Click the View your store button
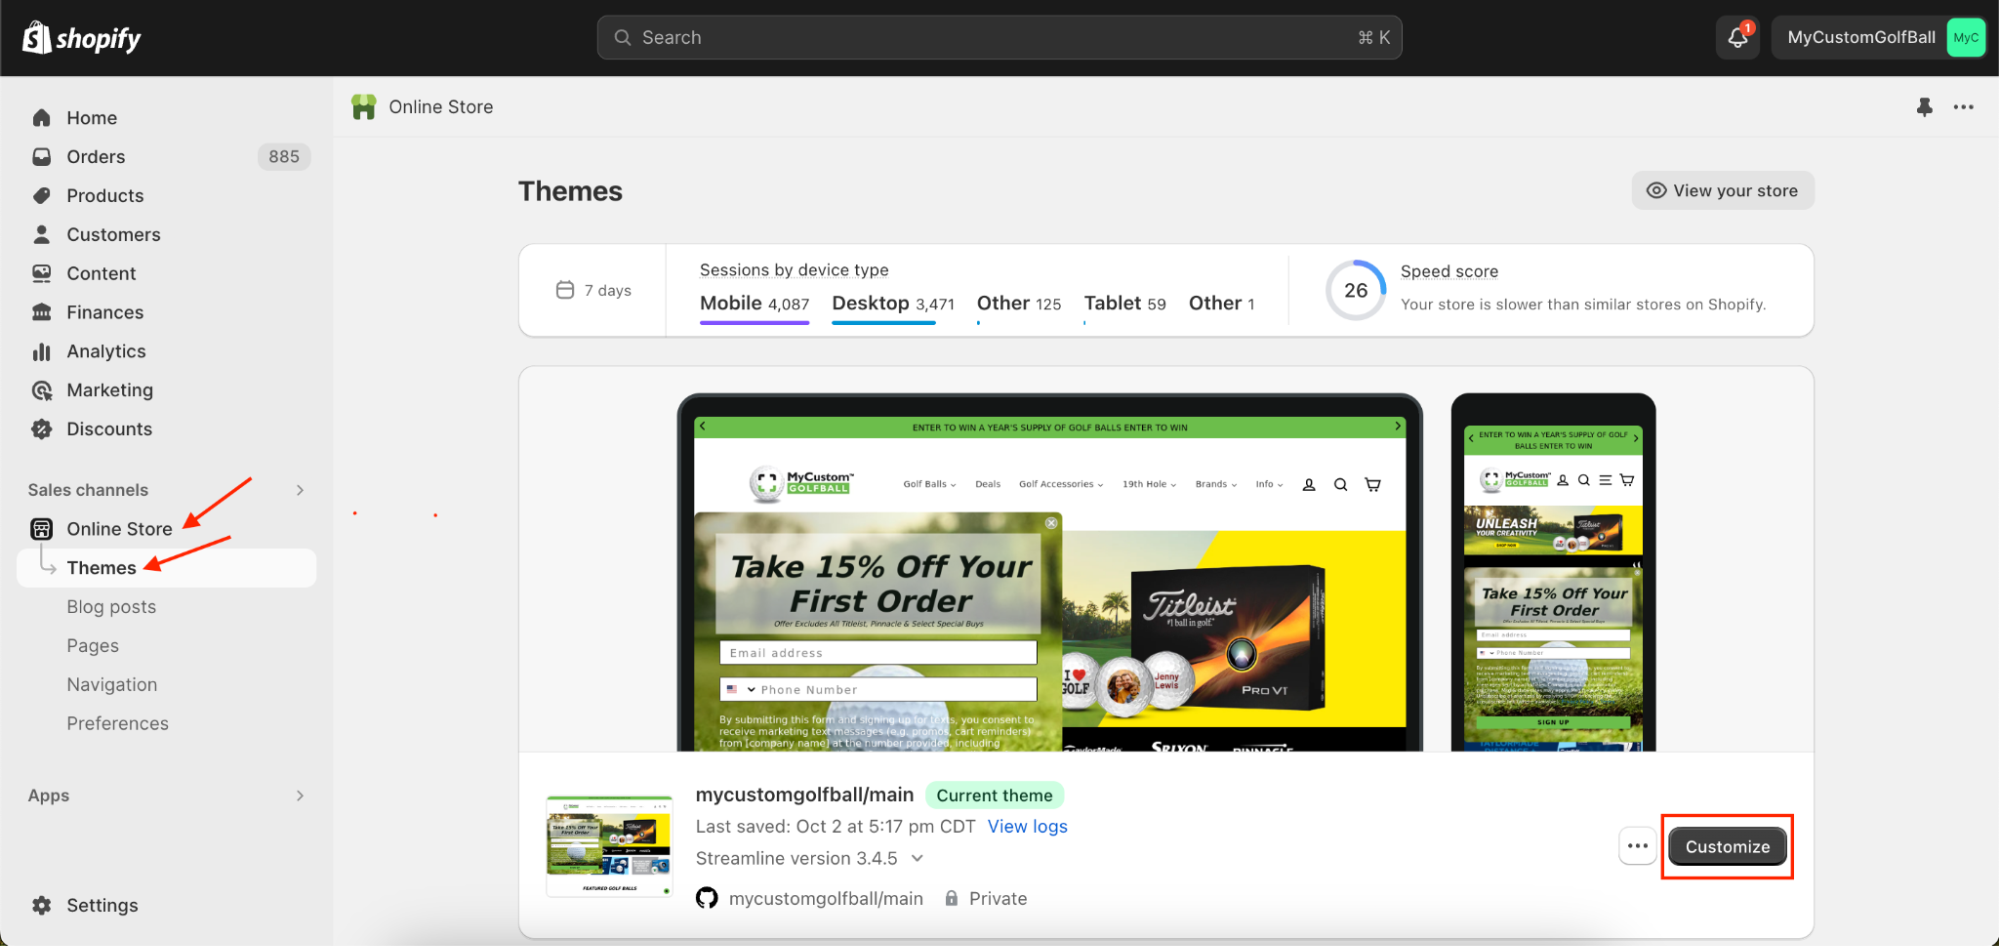1999x946 pixels. coord(1722,191)
